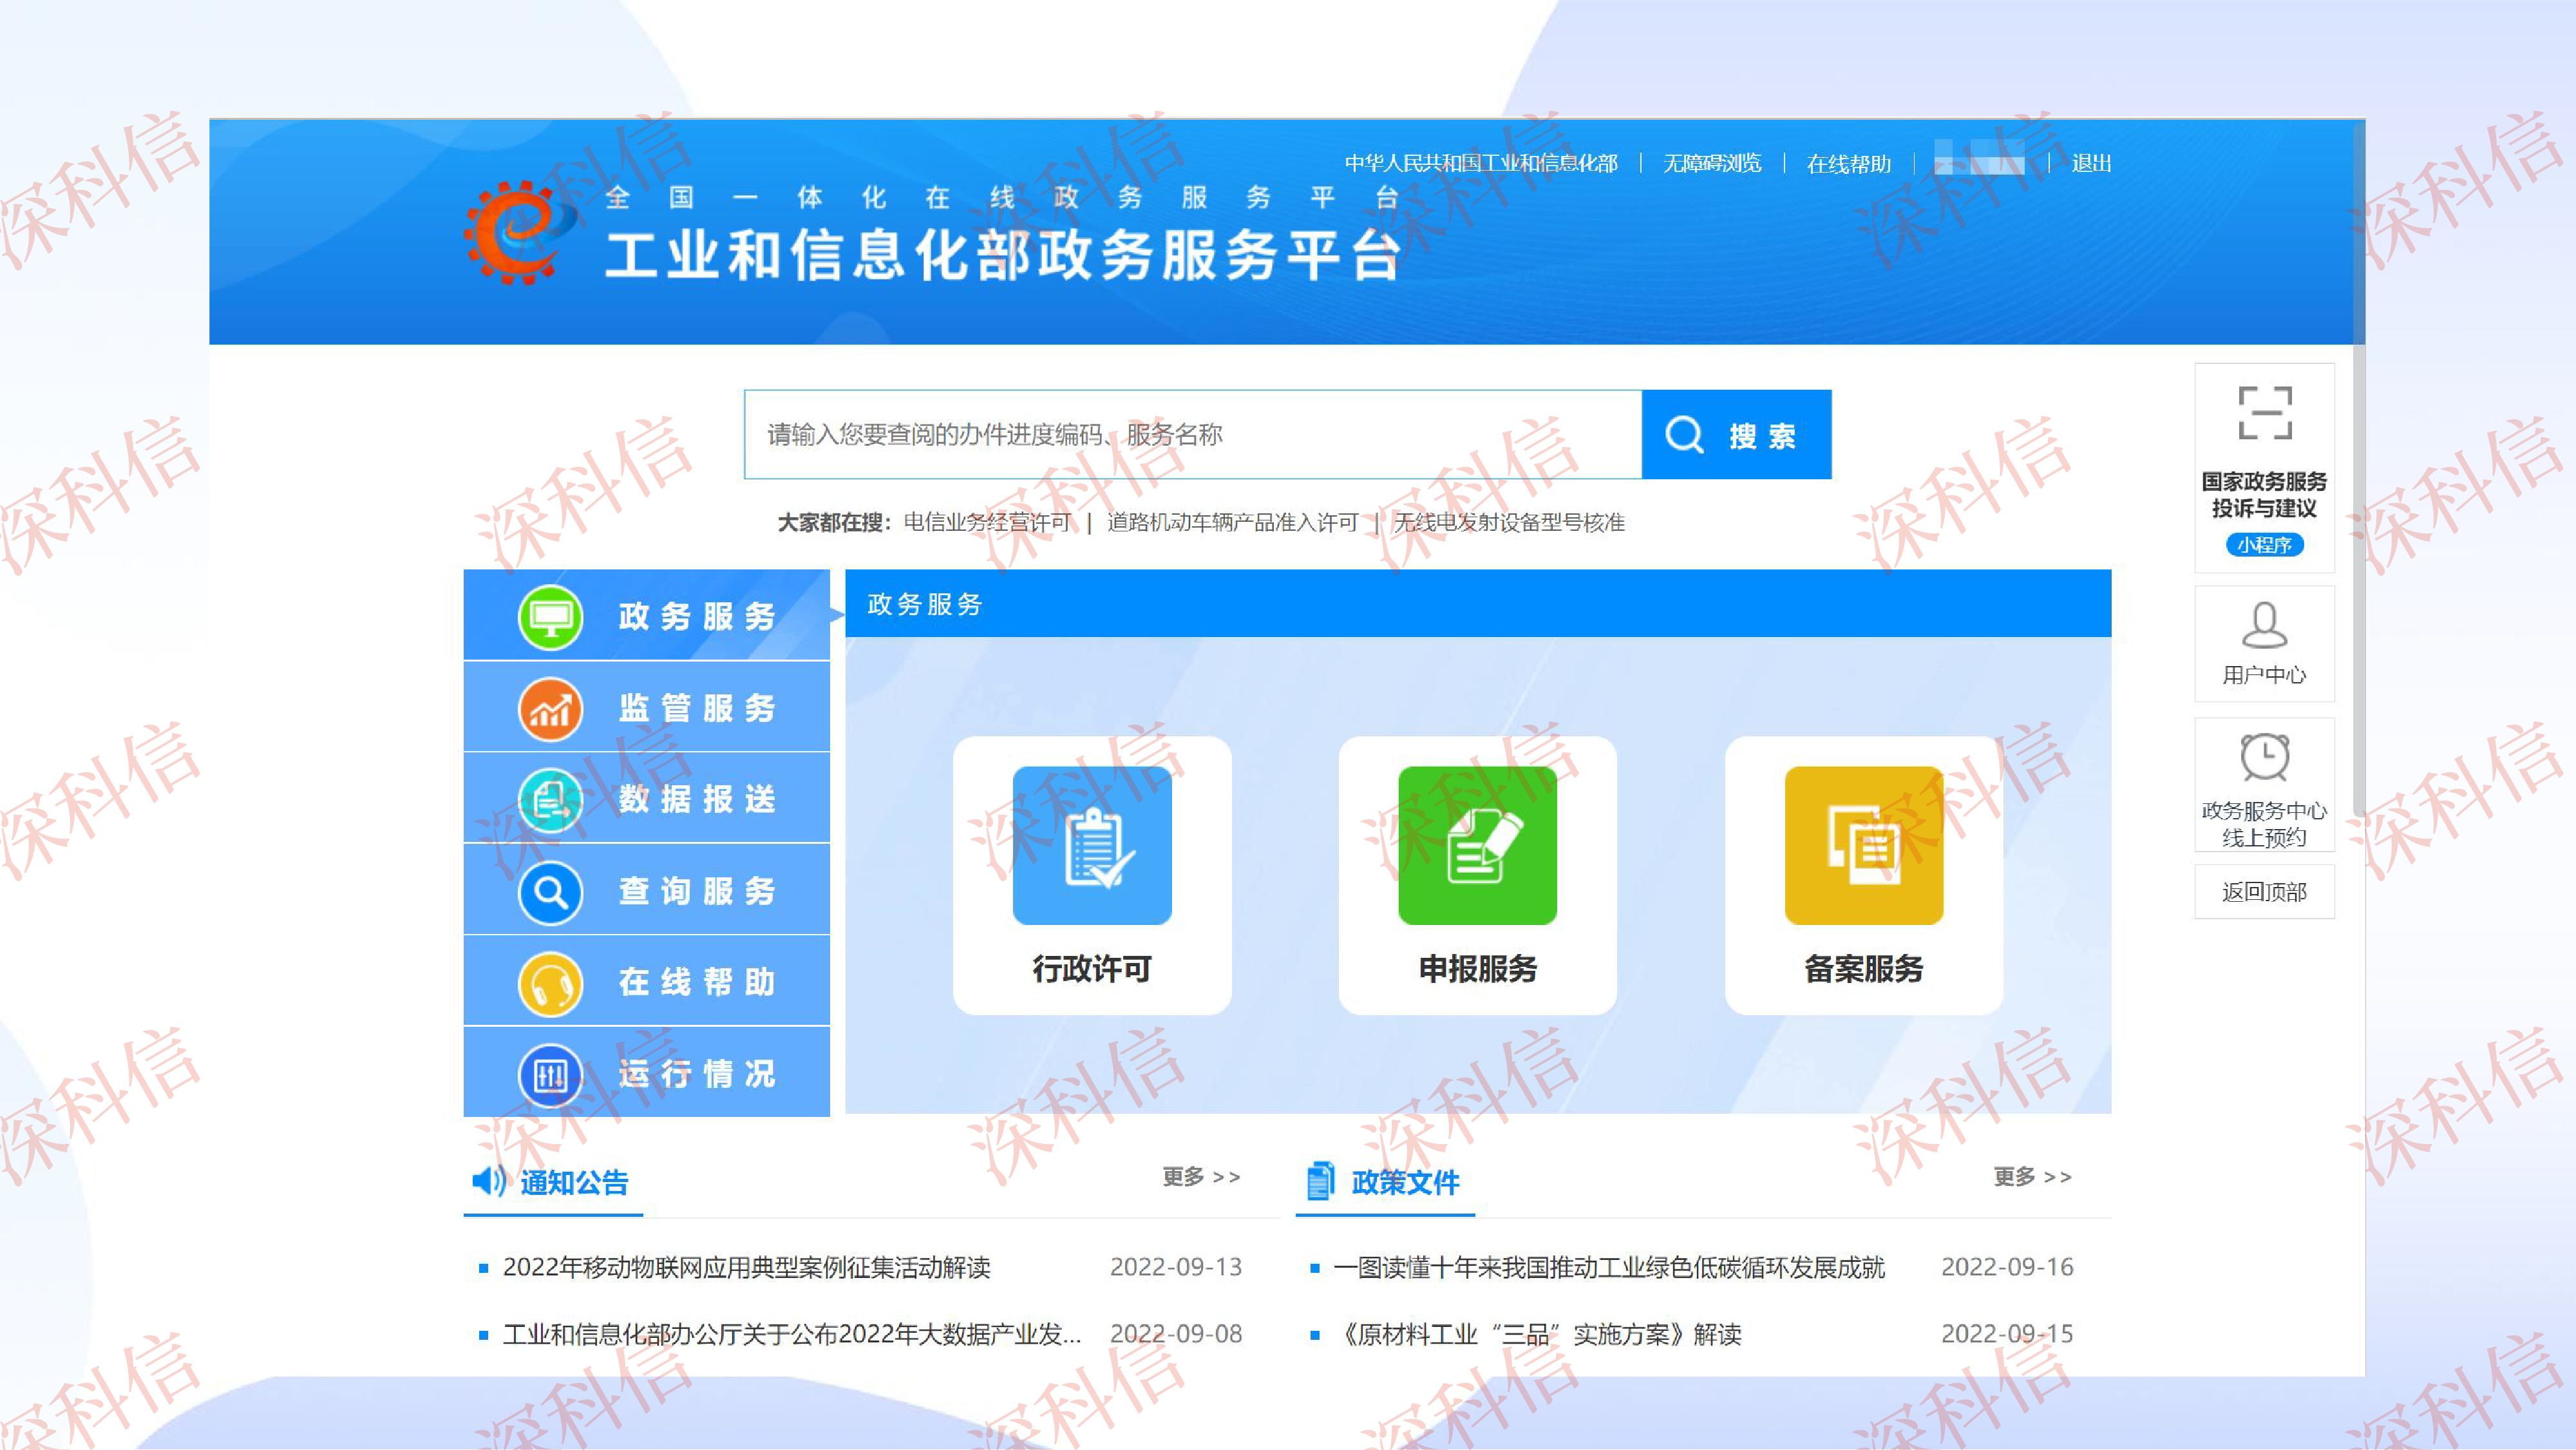Image resolution: width=2576 pixels, height=1450 pixels.
Task: Click the 国家政务服务投诉与建议 scan icon
Action: 2264,413
